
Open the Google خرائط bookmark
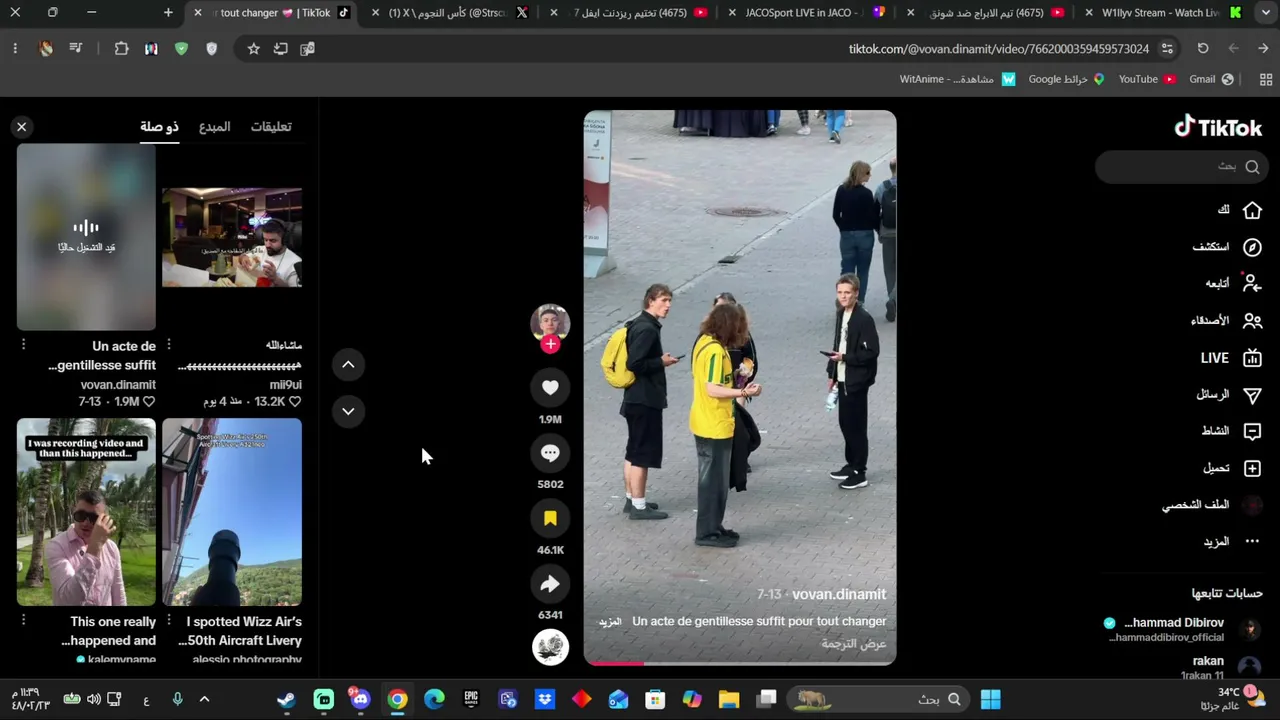coord(1066,79)
